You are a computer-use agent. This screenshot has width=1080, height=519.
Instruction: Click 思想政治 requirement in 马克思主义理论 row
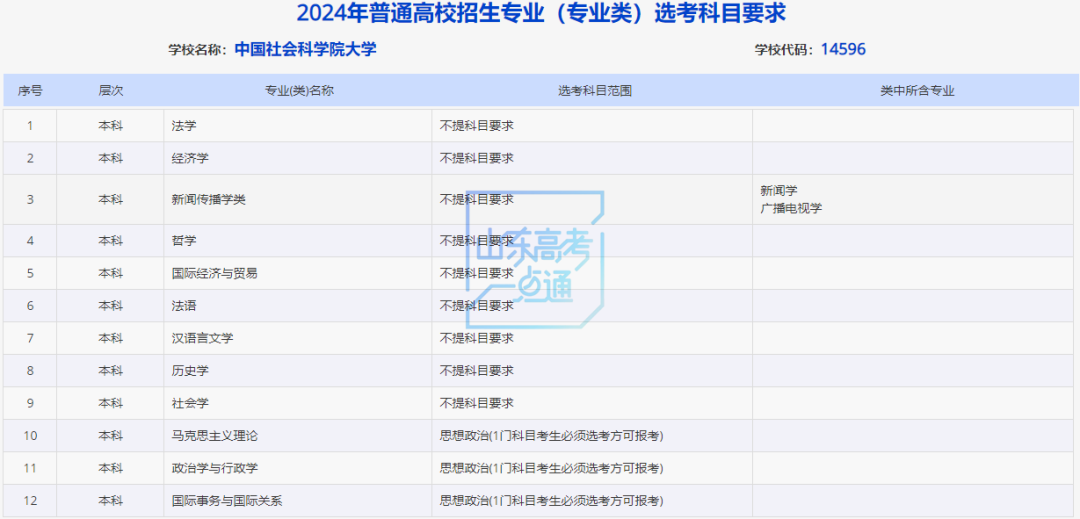(x=552, y=436)
